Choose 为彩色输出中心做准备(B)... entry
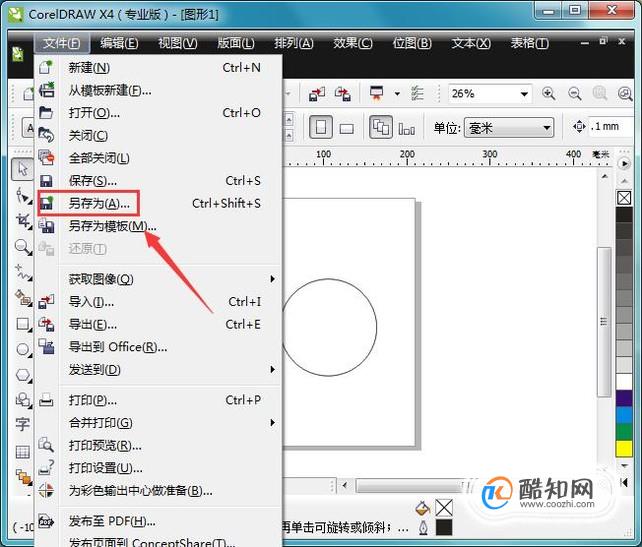This screenshot has width=642, height=547. (x=159, y=490)
